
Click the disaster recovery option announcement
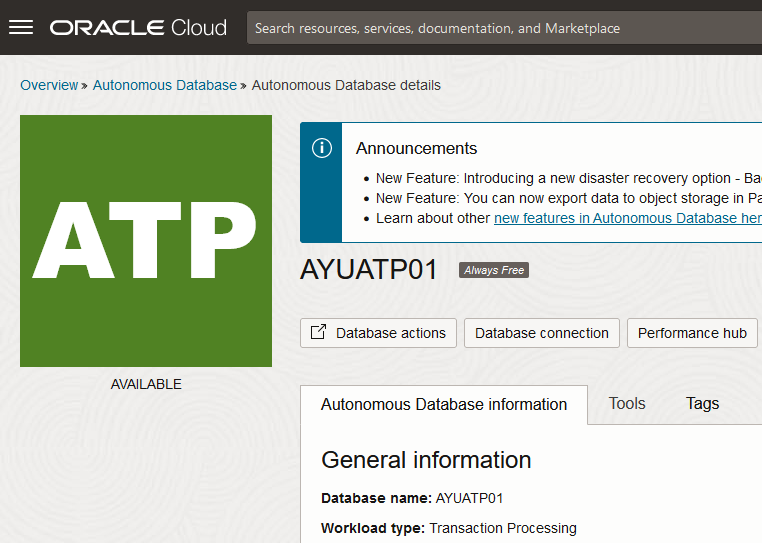569,178
